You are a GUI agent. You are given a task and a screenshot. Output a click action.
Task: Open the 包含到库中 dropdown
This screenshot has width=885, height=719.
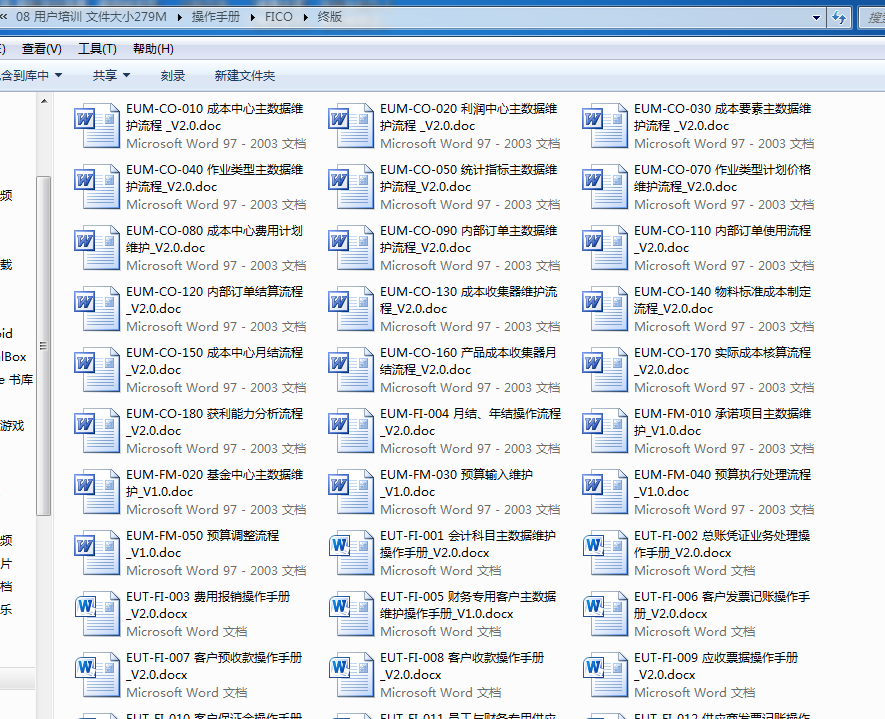click(31, 75)
